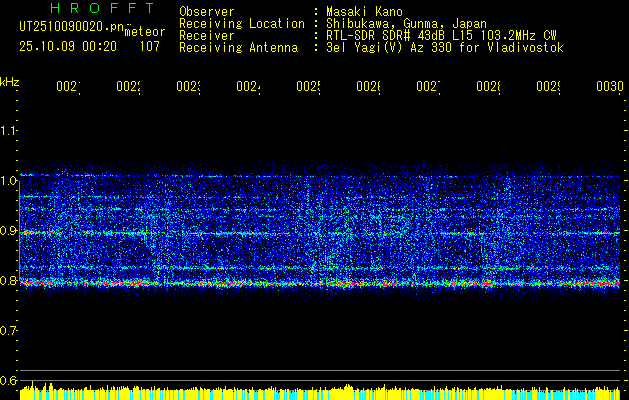Click the red carrier line near 0.8 kHz
The image size is (629, 400).
pyautogui.click(x=320, y=283)
